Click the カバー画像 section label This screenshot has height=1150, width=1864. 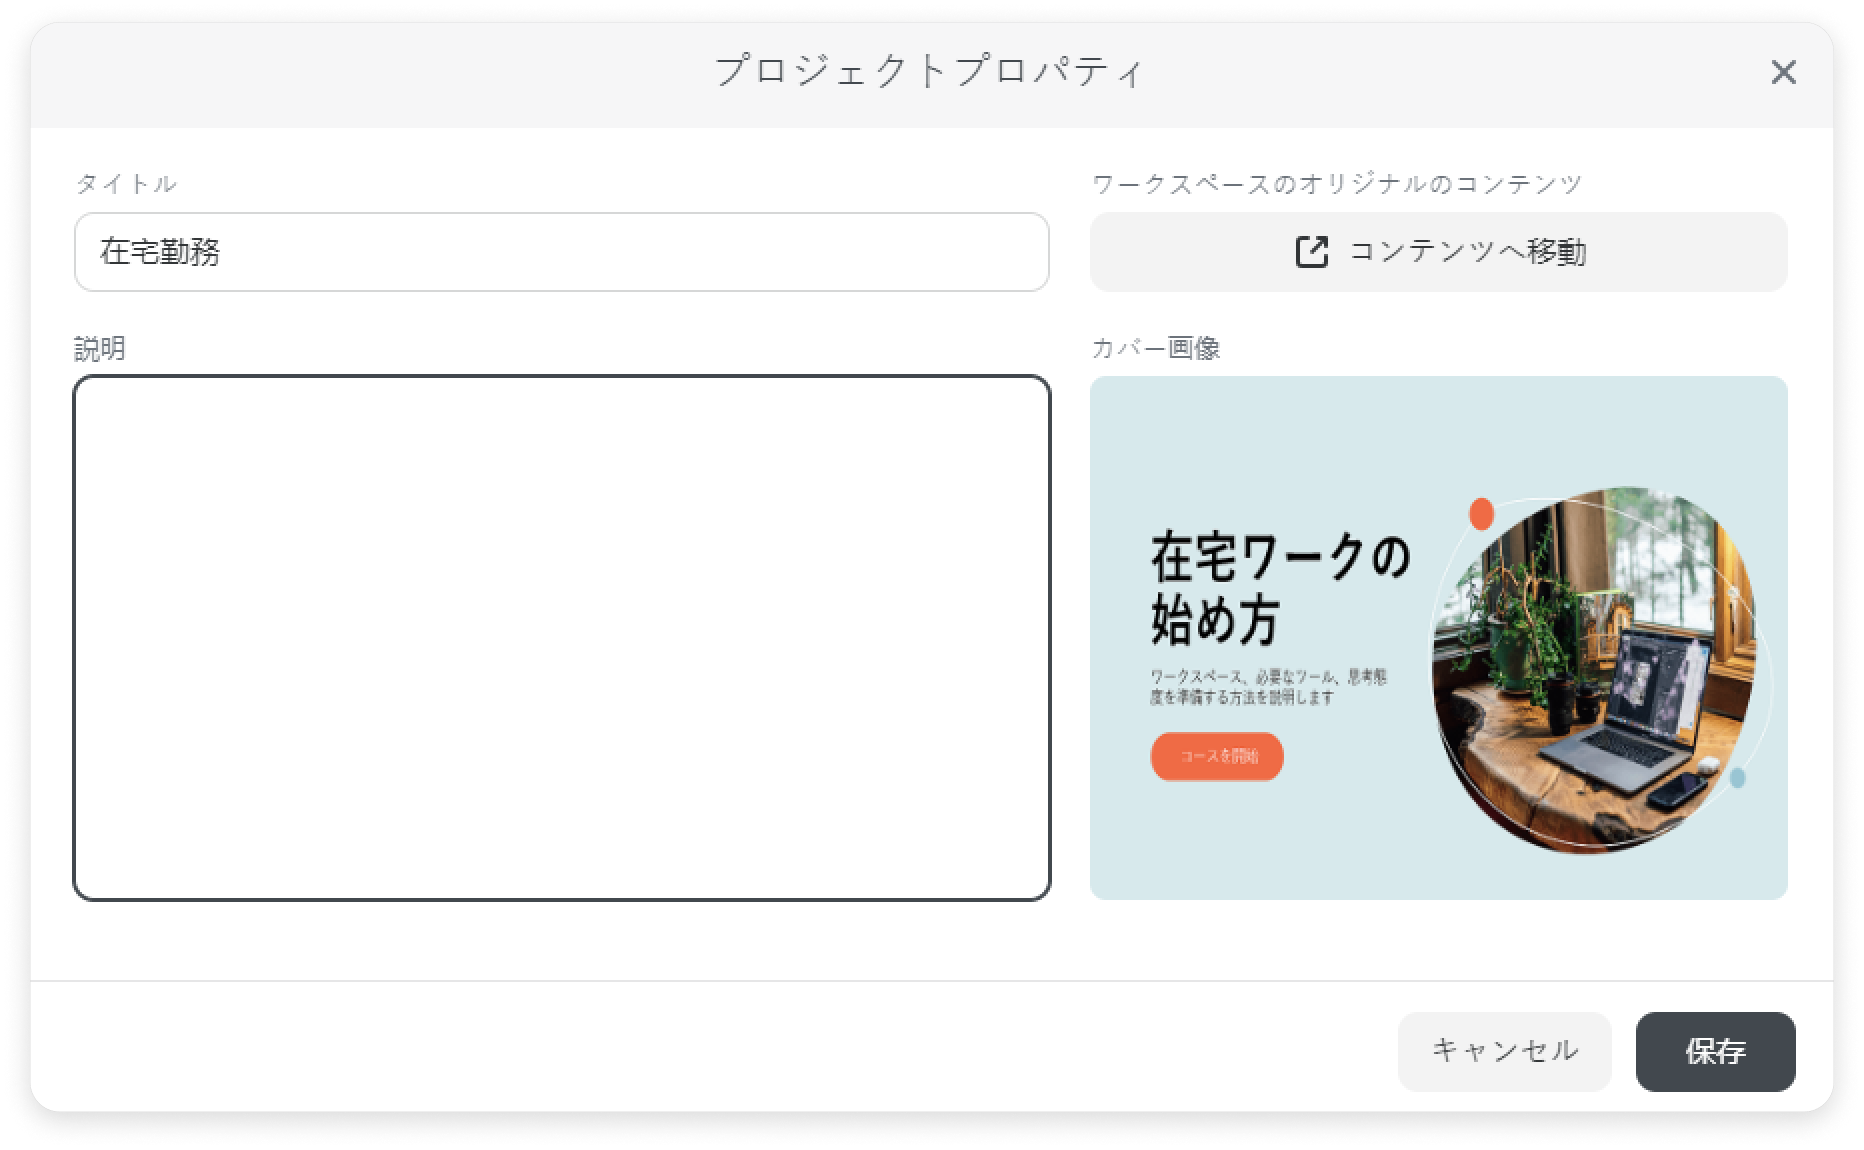pyautogui.click(x=1155, y=348)
